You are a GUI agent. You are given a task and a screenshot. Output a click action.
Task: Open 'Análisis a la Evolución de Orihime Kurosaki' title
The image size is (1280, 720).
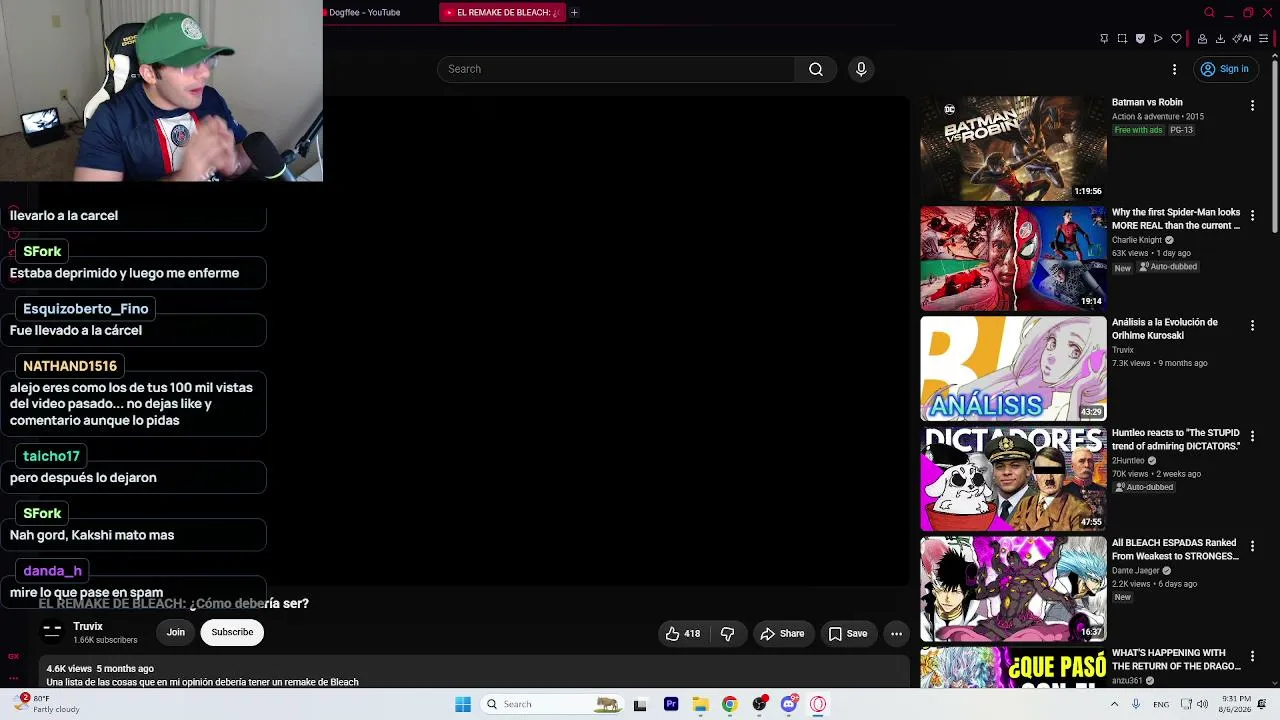pos(1165,329)
